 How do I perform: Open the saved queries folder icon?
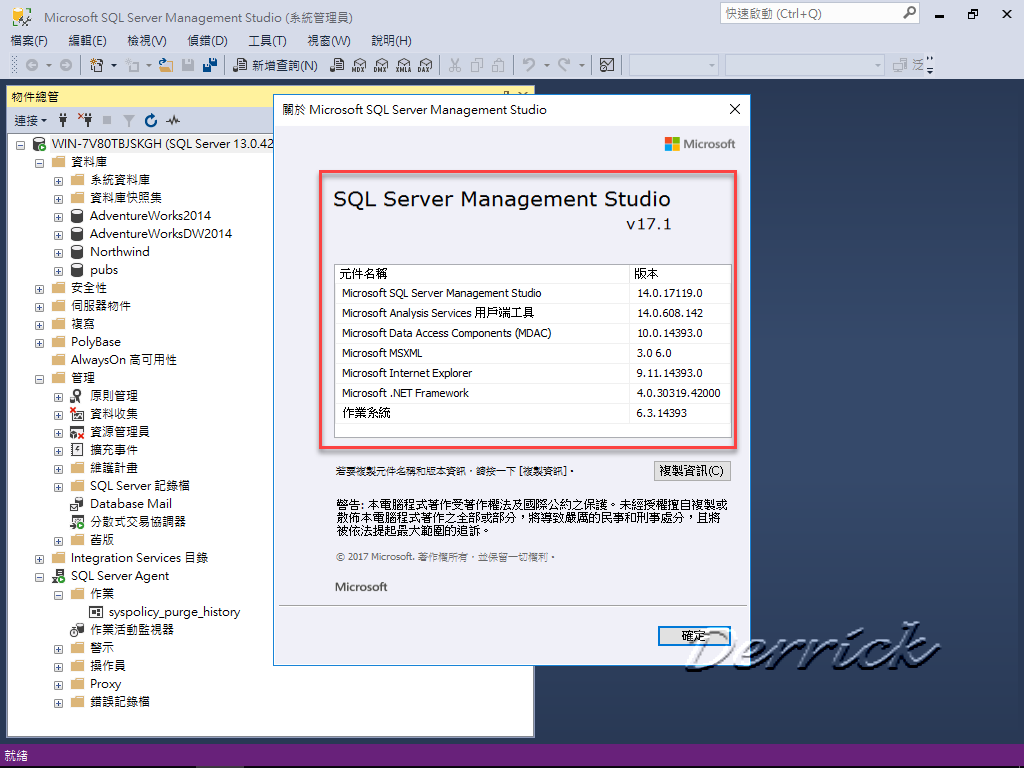(167, 65)
